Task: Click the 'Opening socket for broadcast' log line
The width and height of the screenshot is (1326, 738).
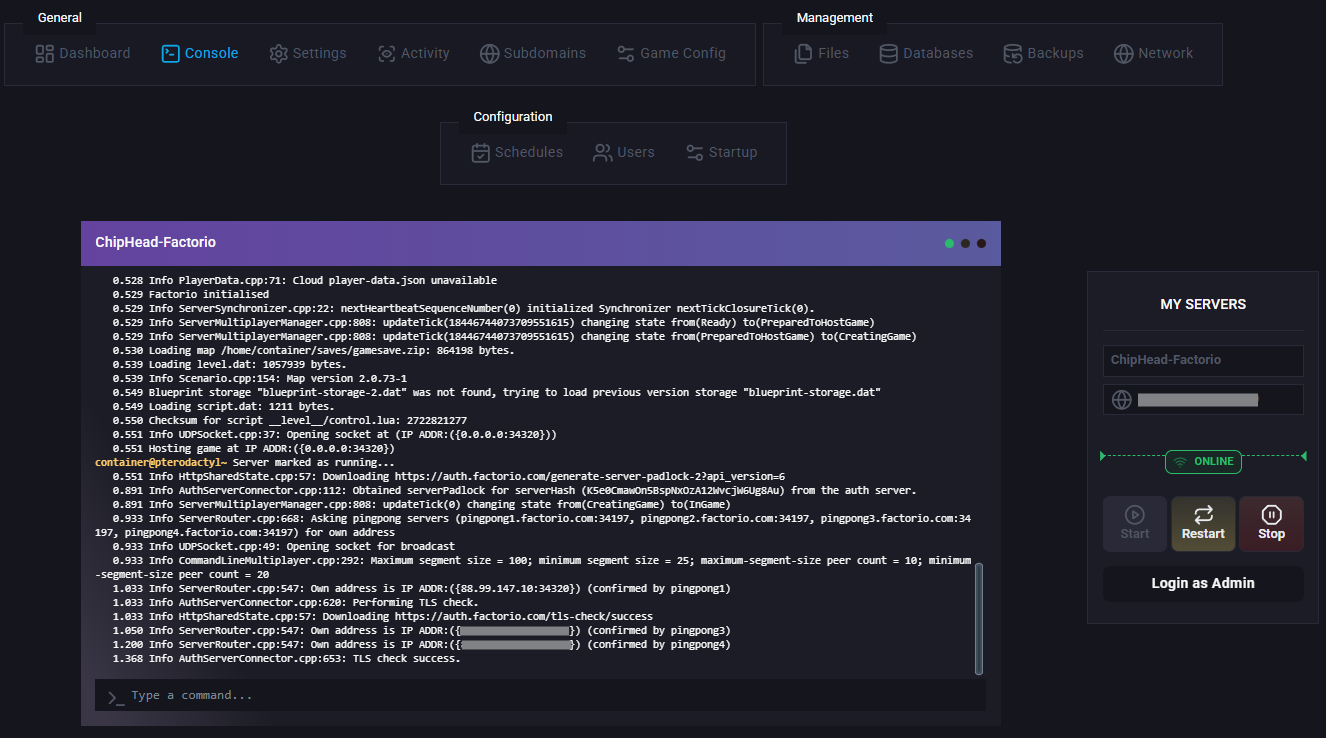Action: click(x=284, y=547)
